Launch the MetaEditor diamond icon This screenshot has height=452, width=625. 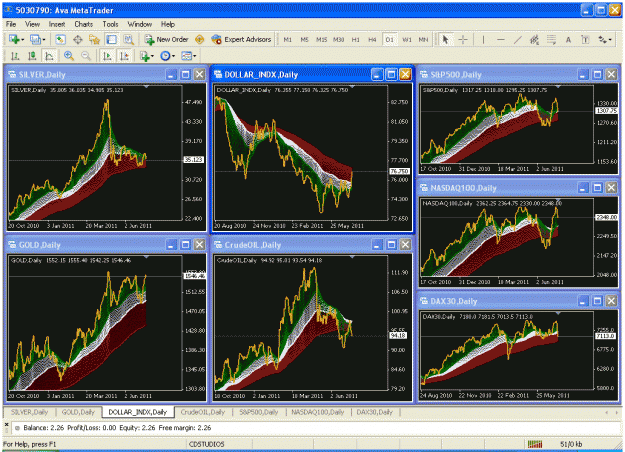(200, 39)
